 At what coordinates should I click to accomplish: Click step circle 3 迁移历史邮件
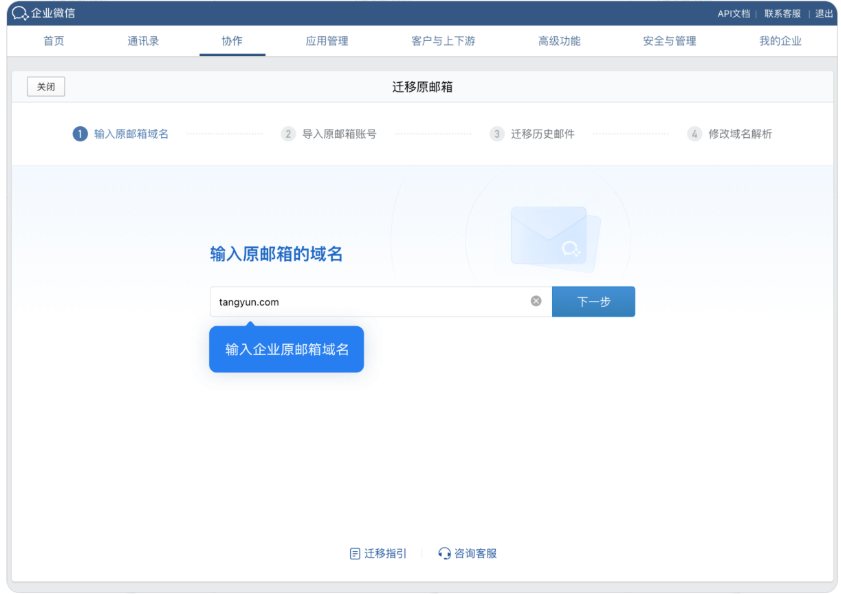(x=495, y=132)
